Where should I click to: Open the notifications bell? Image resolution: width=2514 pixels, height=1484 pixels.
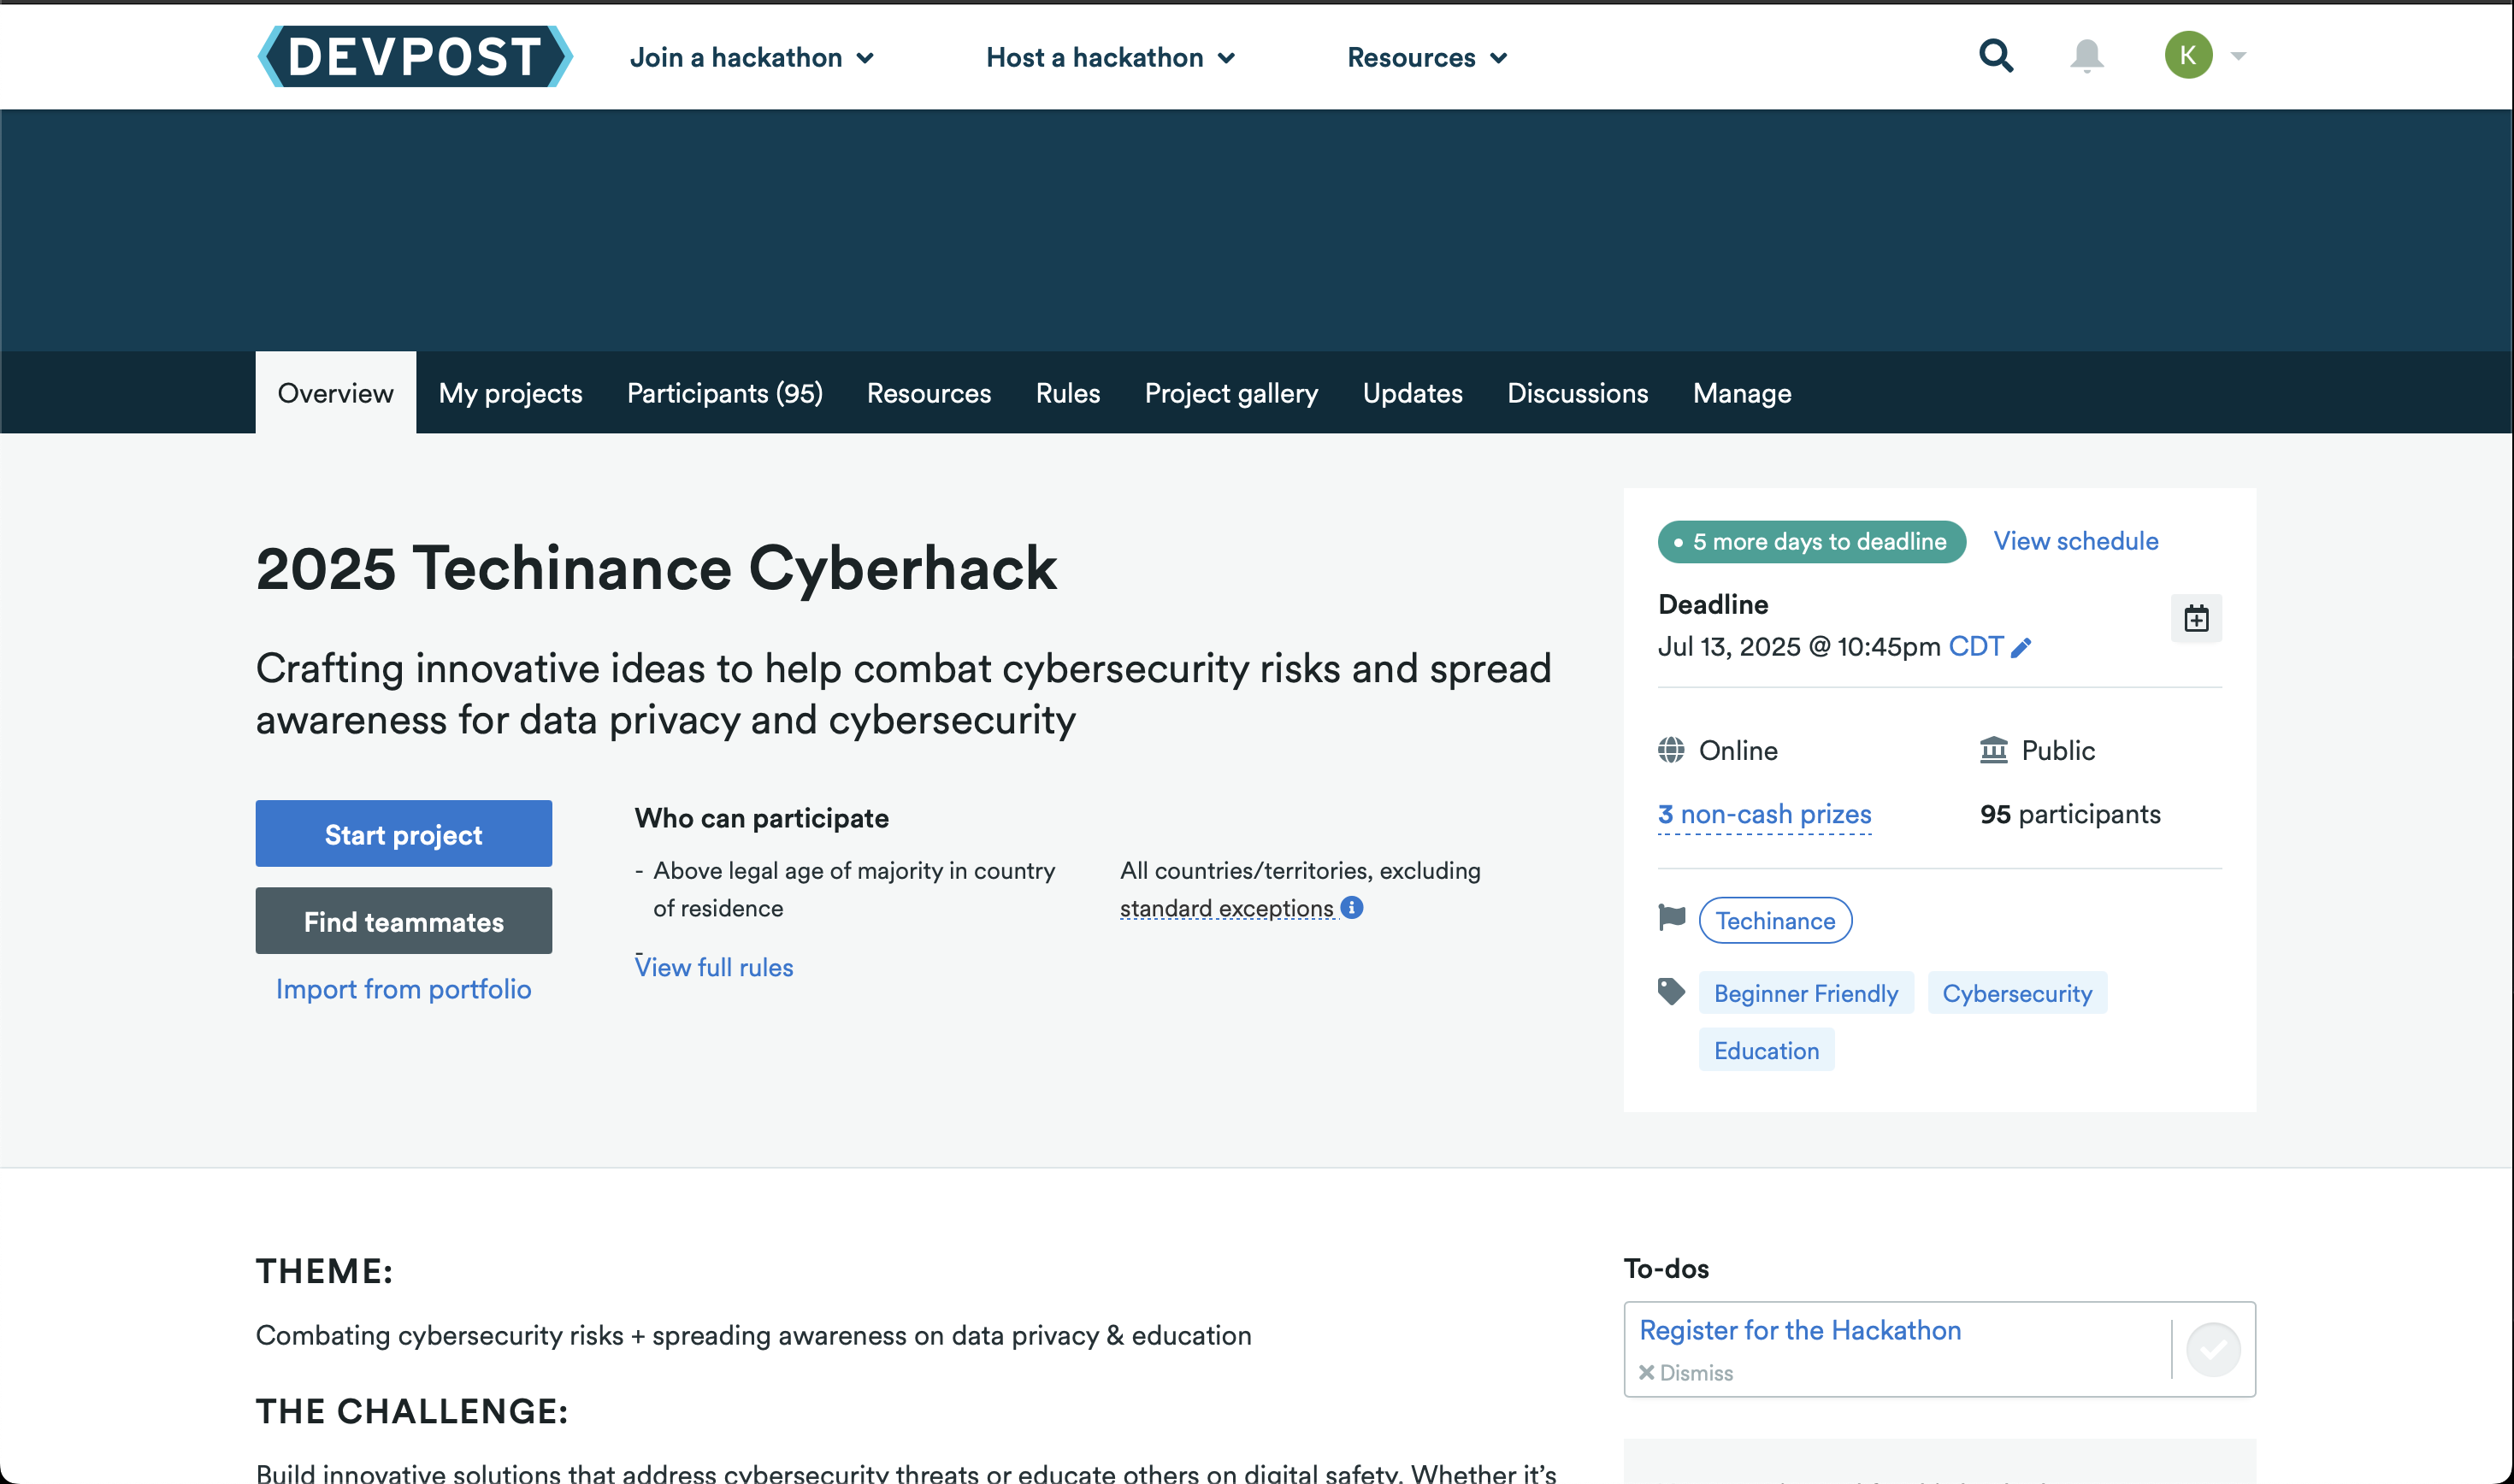[2086, 56]
